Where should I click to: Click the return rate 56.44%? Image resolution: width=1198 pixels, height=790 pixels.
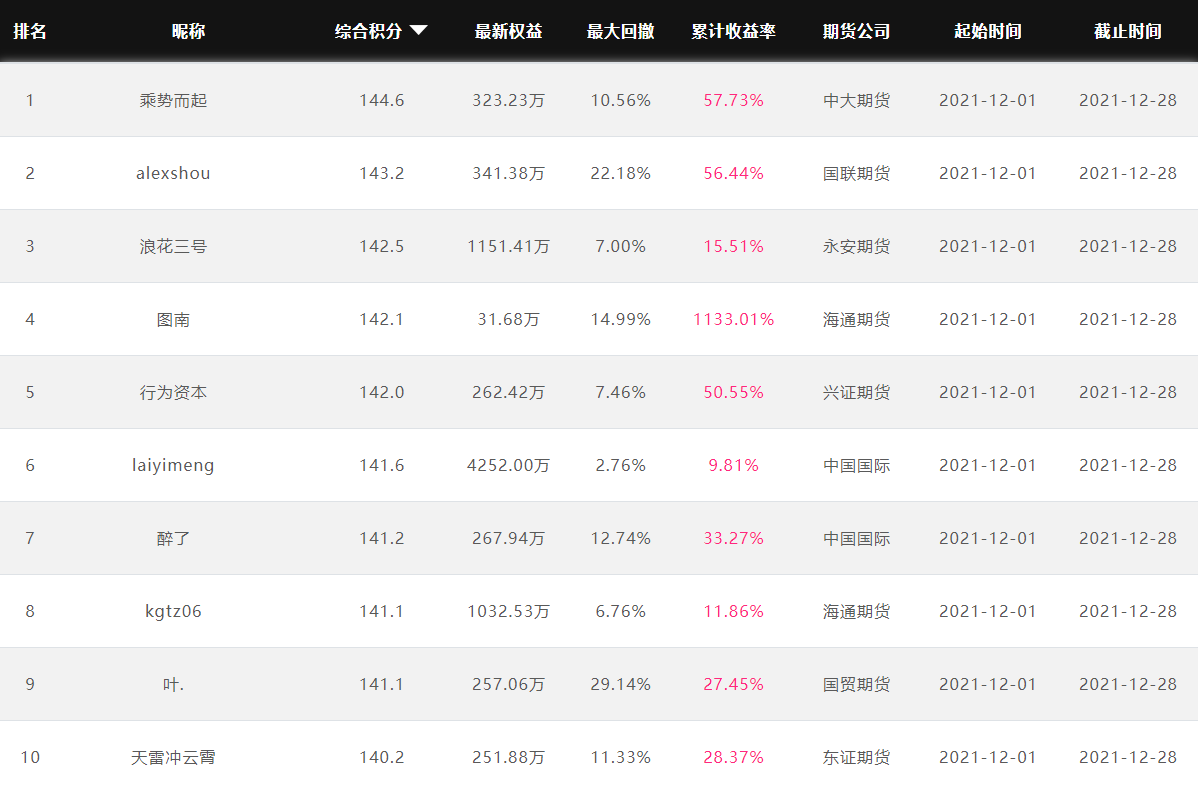733,173
